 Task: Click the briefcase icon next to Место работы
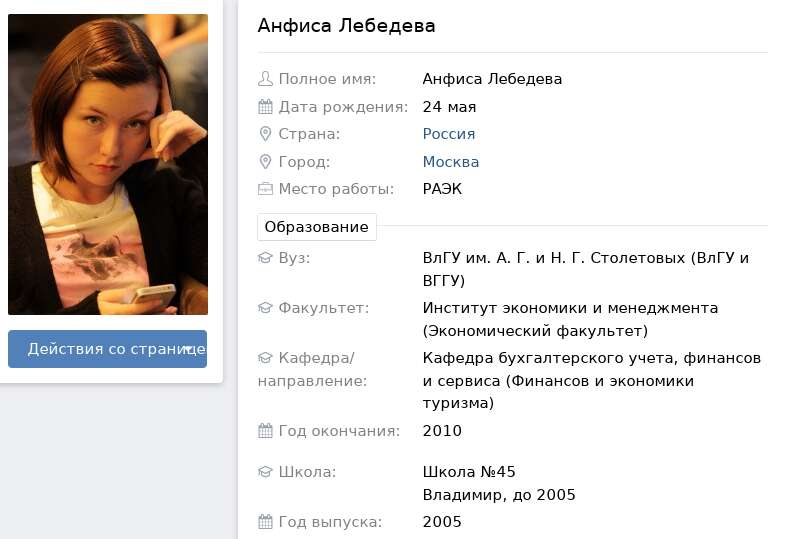[265, 189]
